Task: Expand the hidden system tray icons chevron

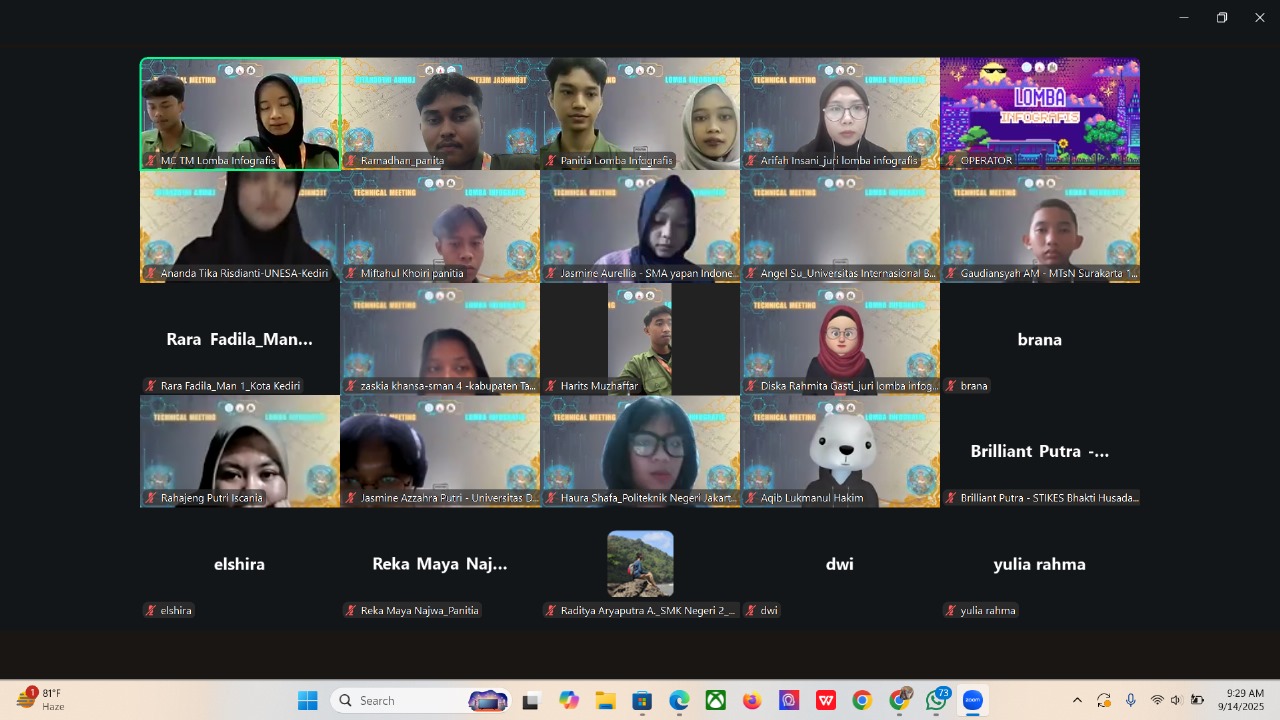Action: (x=1077, y=700)
